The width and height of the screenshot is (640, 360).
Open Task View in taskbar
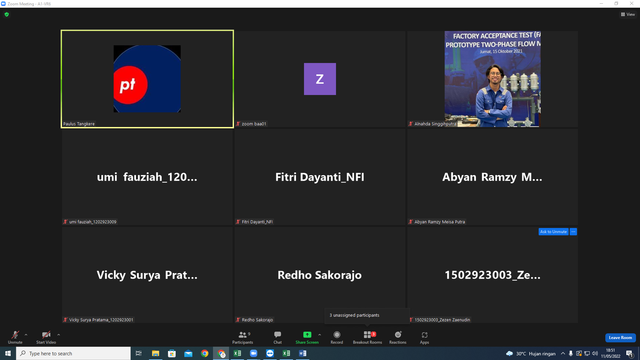tap(139, 353)
